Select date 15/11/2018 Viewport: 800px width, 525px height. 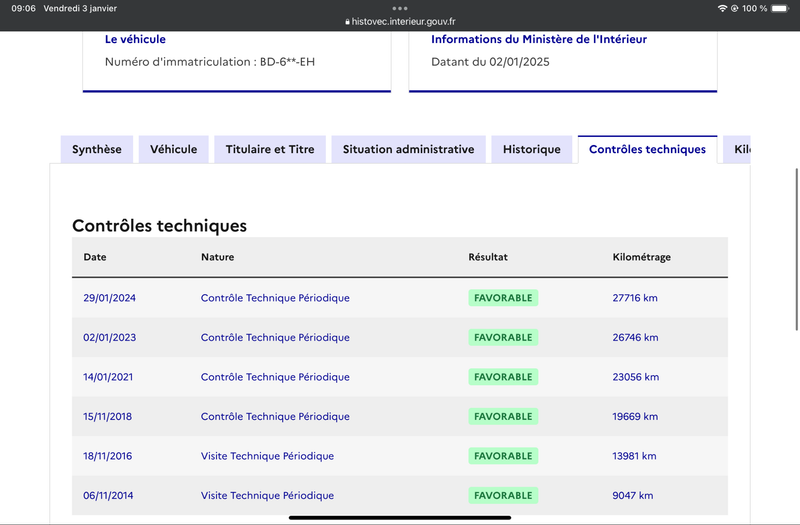107,416
